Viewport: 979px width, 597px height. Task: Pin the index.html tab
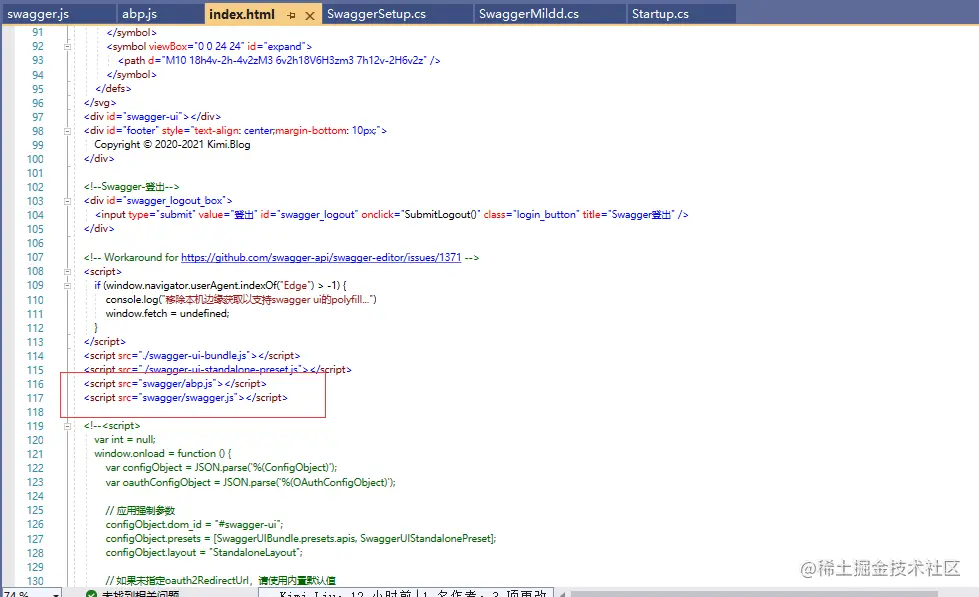point(291,15)
